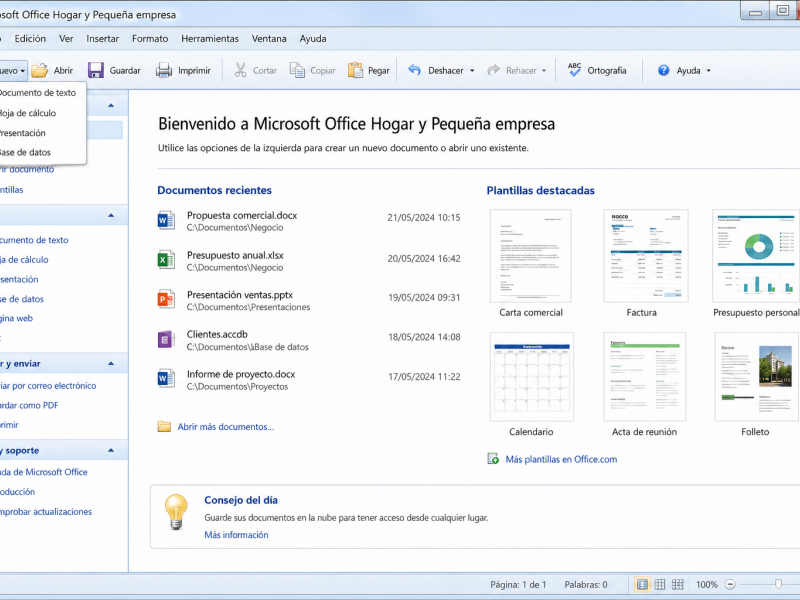Select the Carta comercial template thumbnail
This screenshot has width=800, height=600.
coord(531,256)
